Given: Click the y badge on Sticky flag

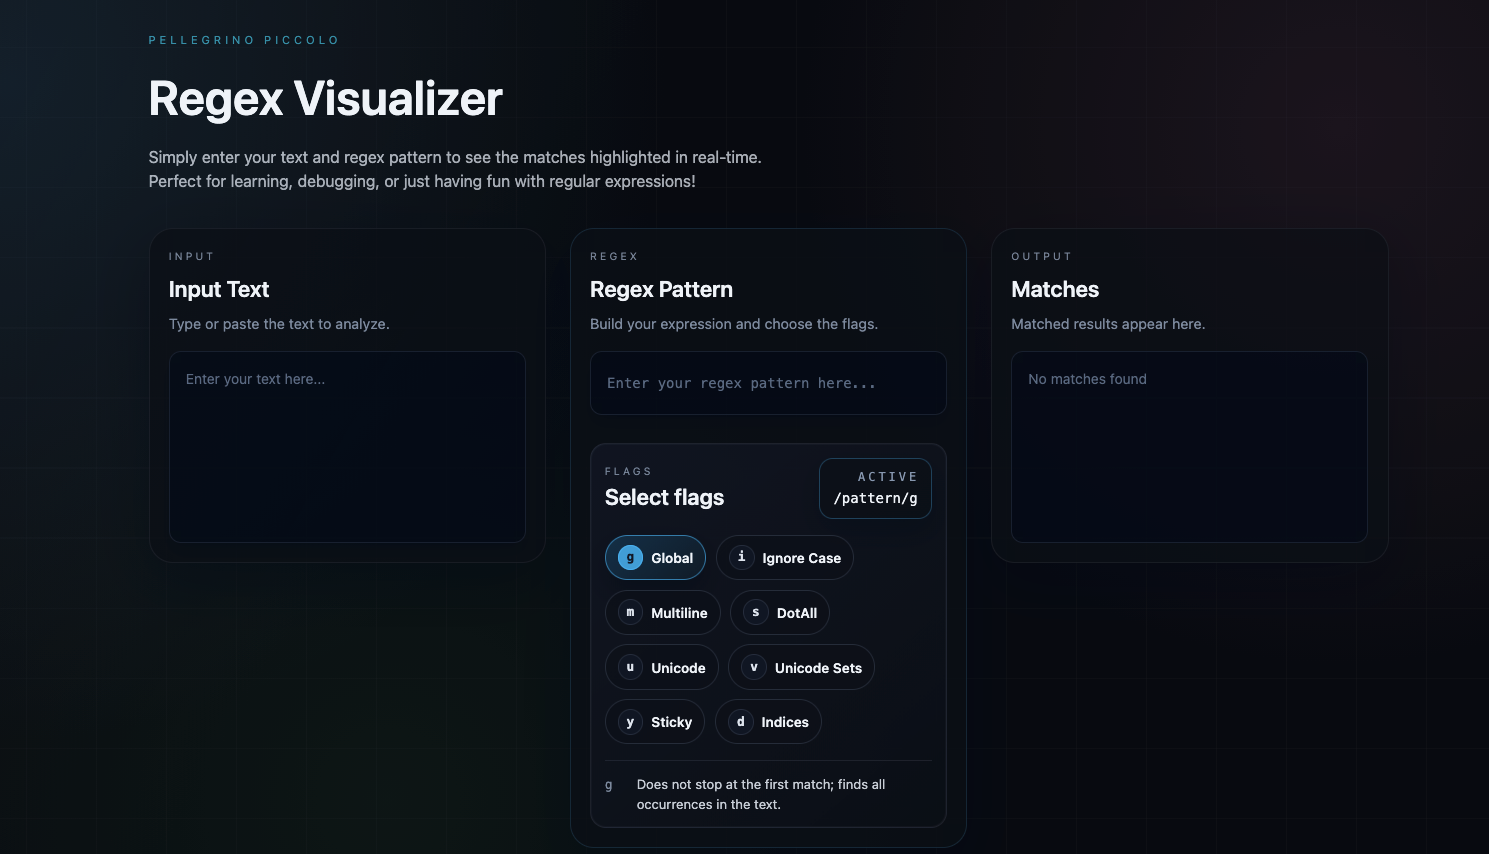Looking at the screenshot, I should pos(629,721).
